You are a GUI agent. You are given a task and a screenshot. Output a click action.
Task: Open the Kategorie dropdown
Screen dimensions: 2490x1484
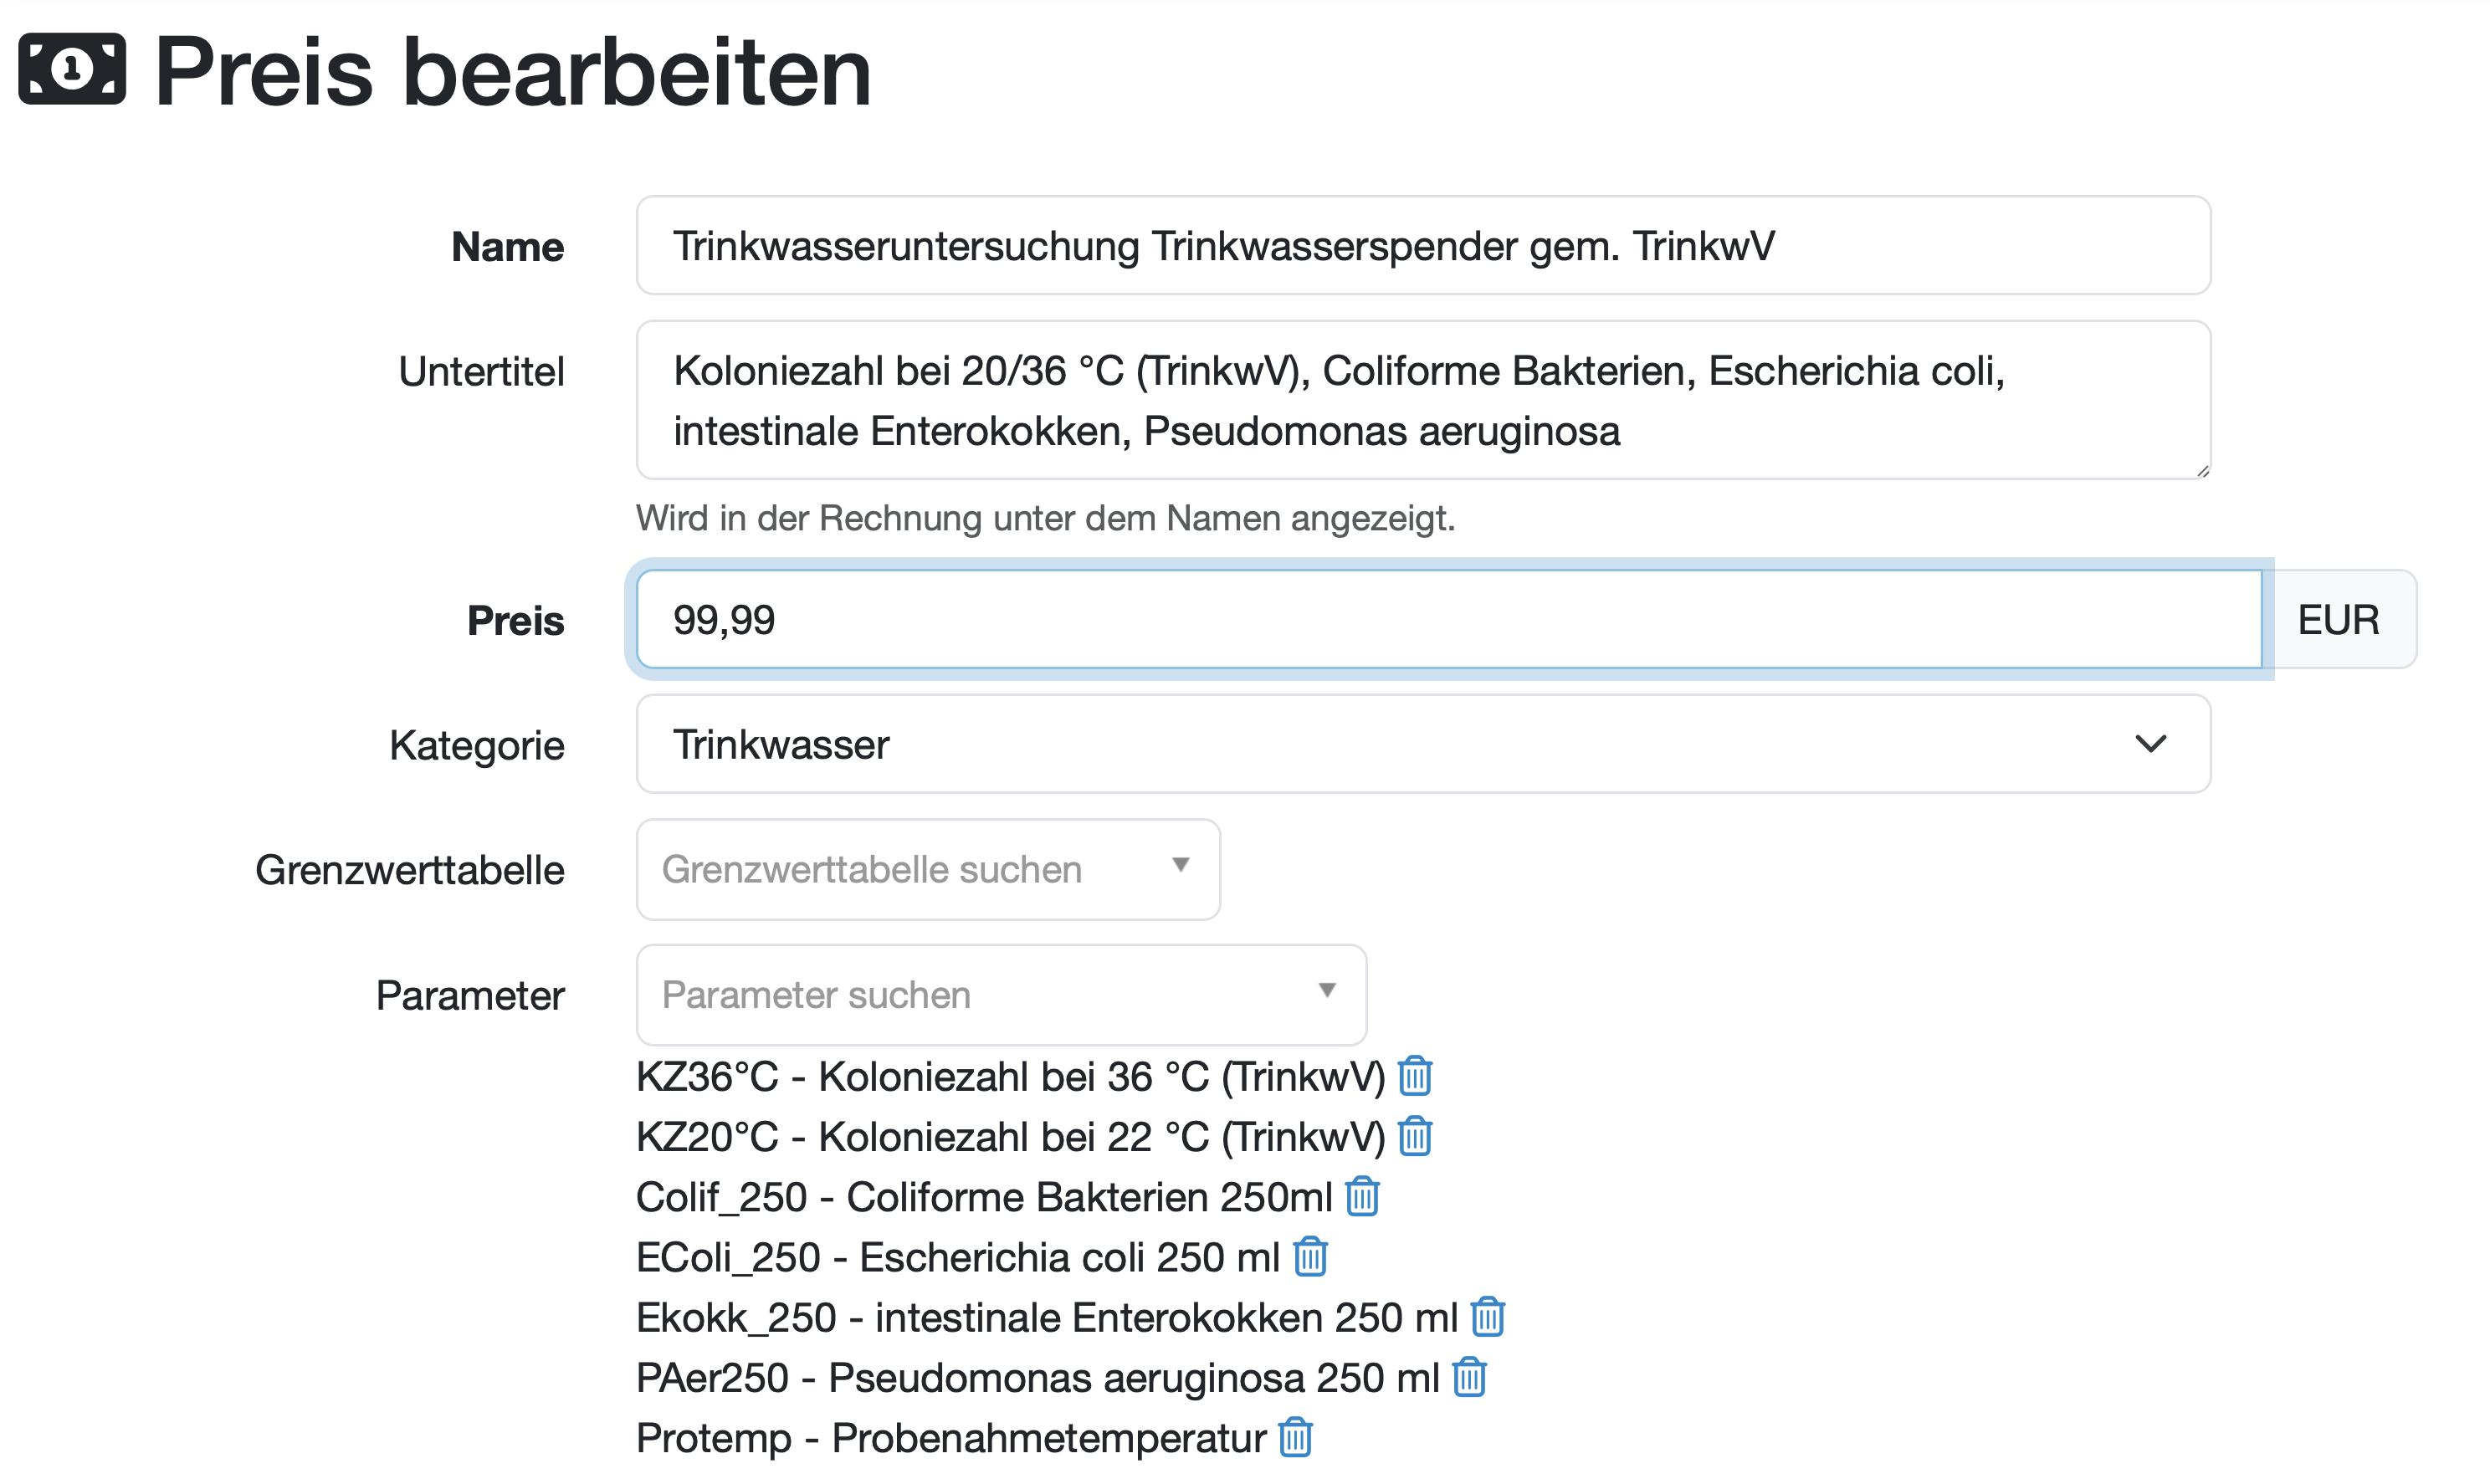click(2150, 744)
